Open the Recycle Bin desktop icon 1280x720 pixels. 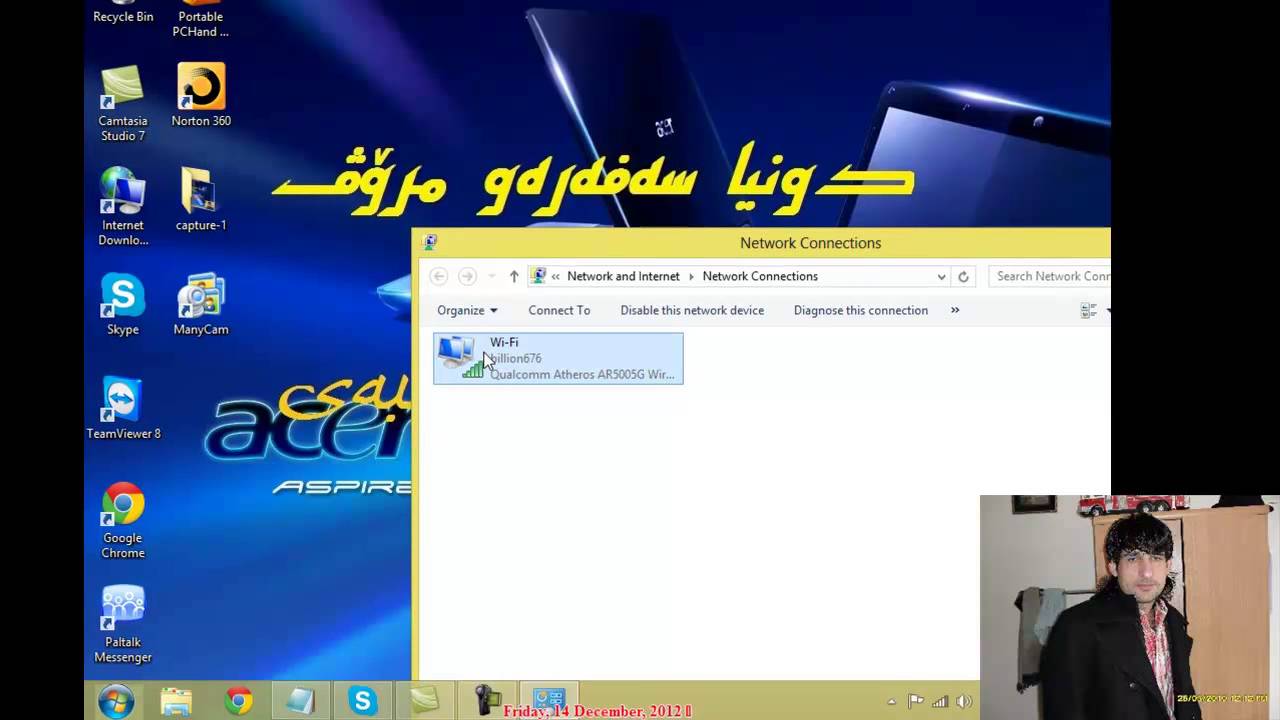coord(123,12)
